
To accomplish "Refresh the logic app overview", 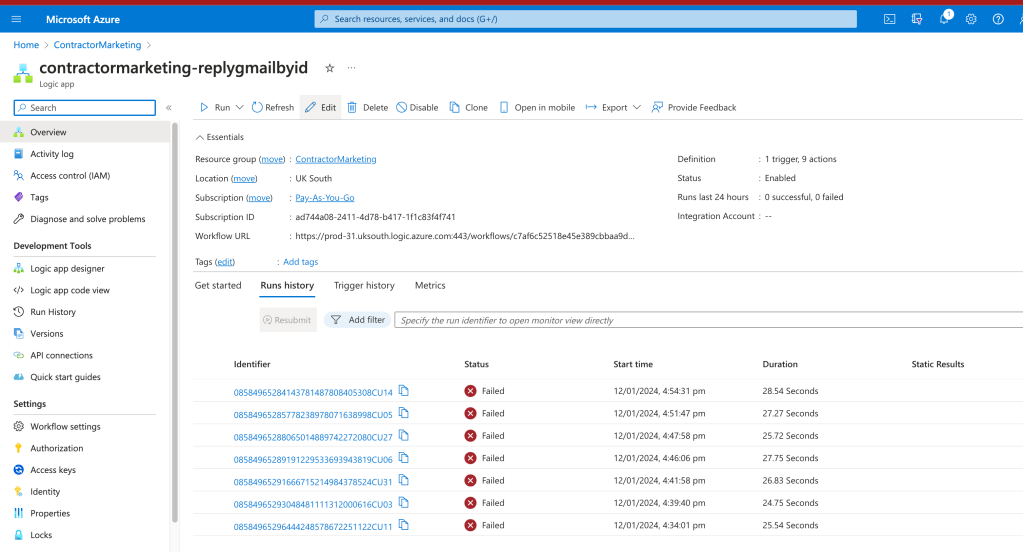I will (273, 108).
